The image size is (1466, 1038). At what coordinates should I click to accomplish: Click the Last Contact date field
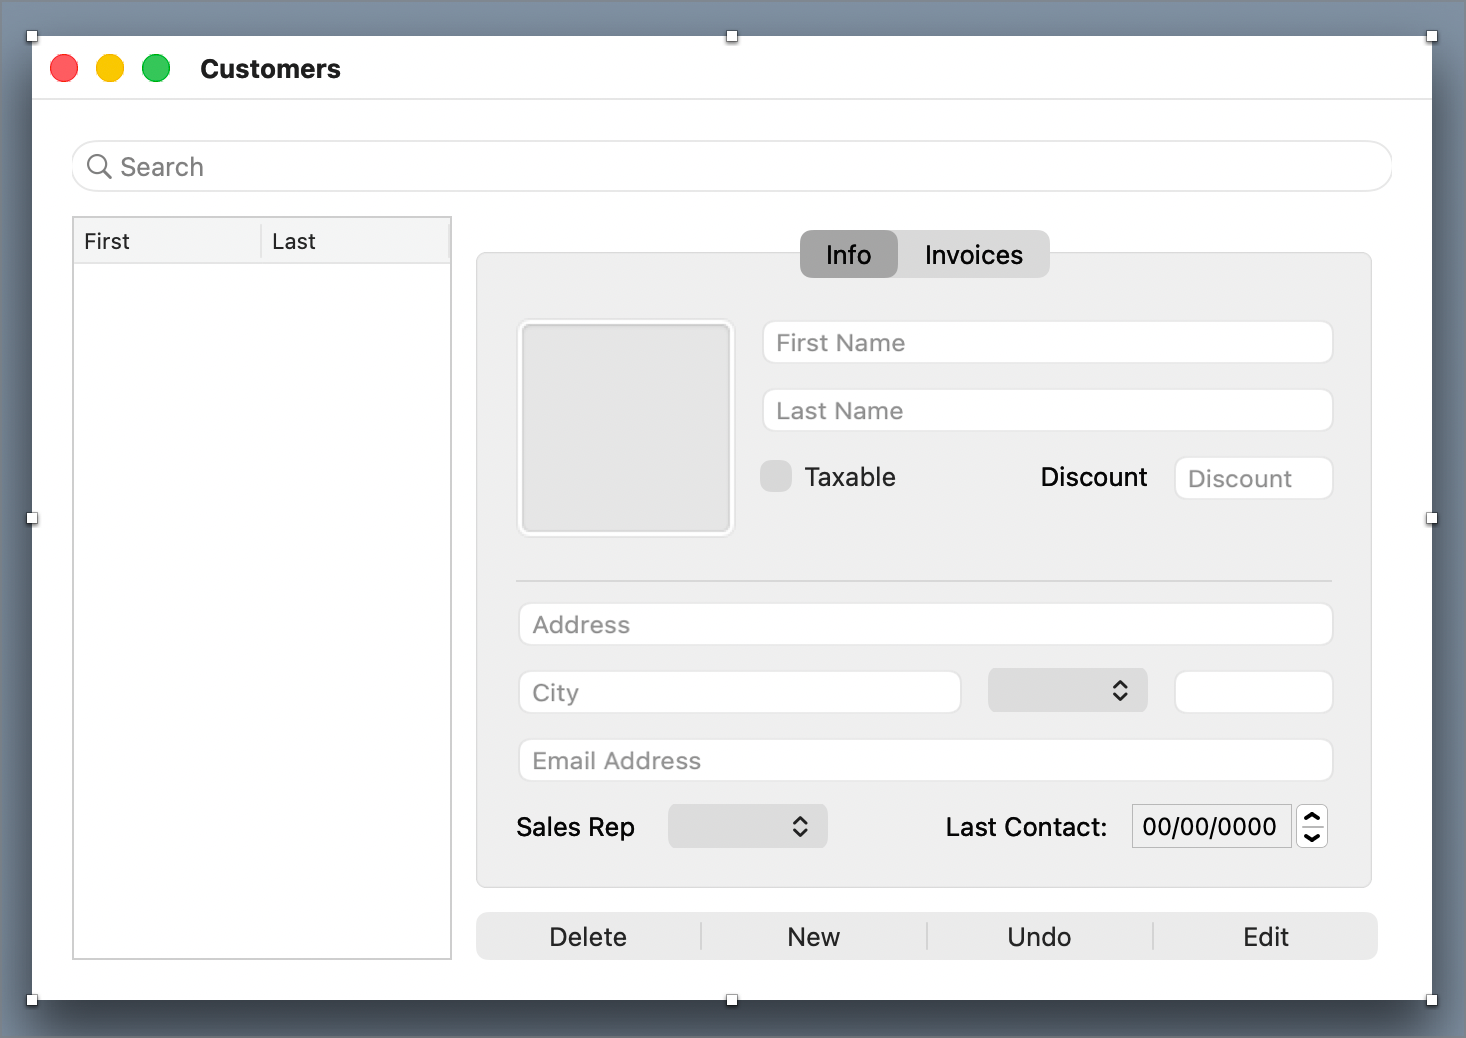1212,826
